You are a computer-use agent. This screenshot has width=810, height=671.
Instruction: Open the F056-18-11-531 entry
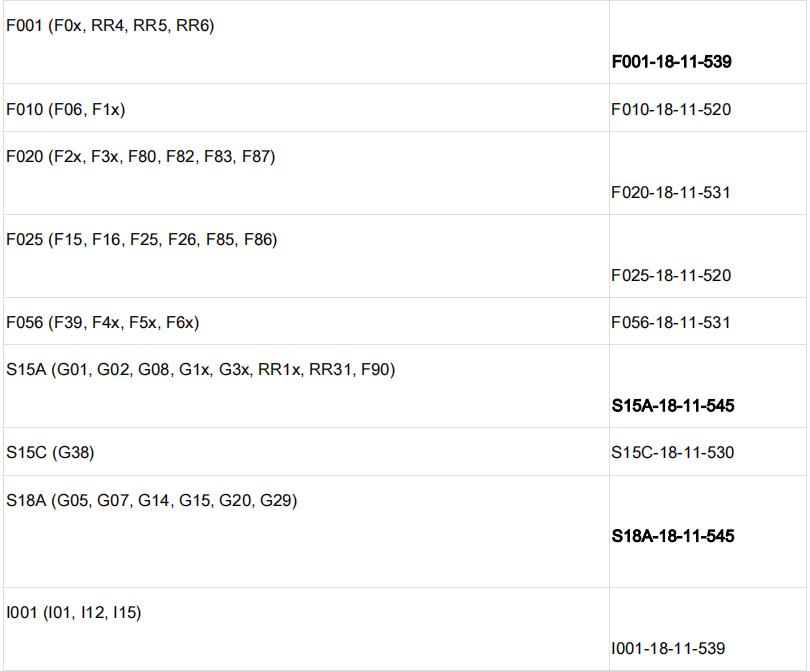[x=671, y=322]
